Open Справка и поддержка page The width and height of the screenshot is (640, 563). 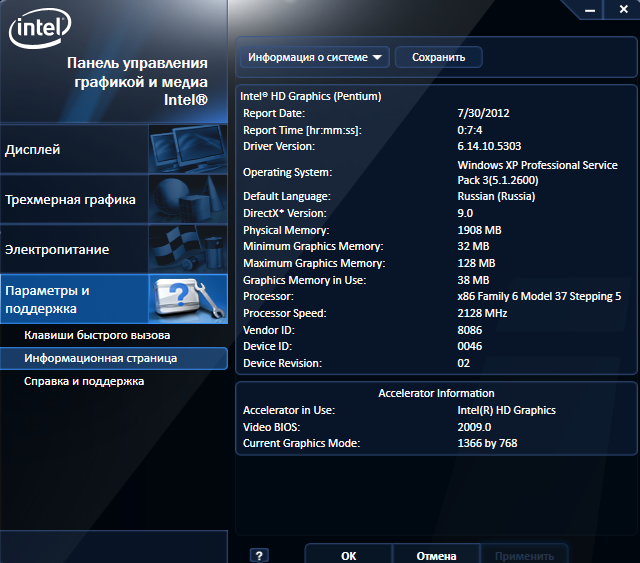[84, 381]
